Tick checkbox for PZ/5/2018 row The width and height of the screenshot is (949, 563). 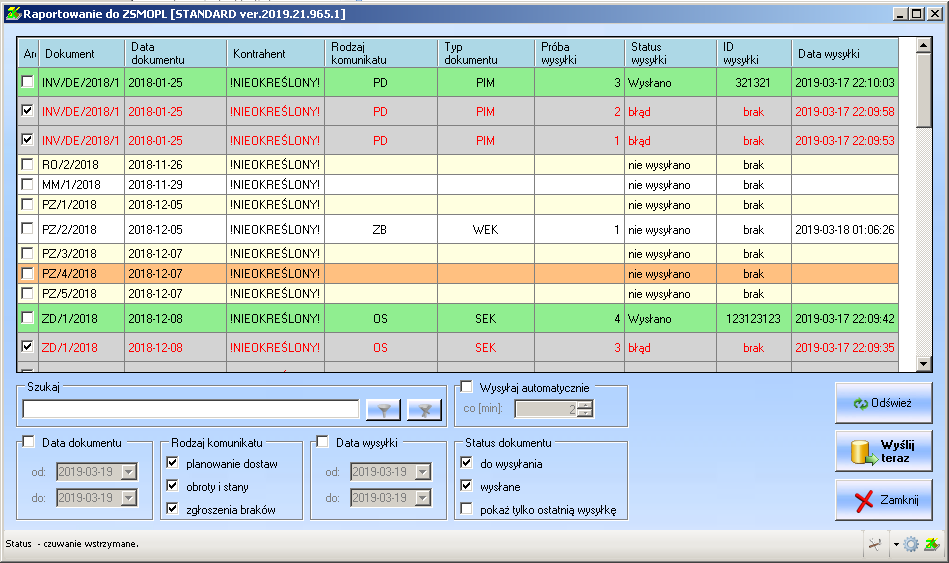27,293
